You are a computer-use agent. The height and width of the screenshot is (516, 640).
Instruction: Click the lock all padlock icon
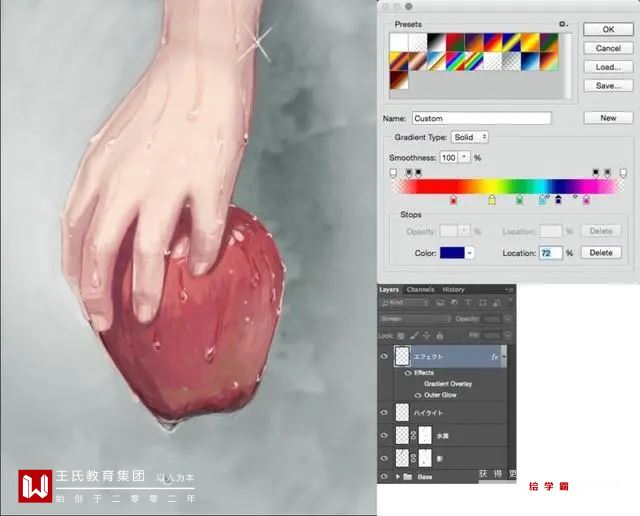click(x=440, y=336)
